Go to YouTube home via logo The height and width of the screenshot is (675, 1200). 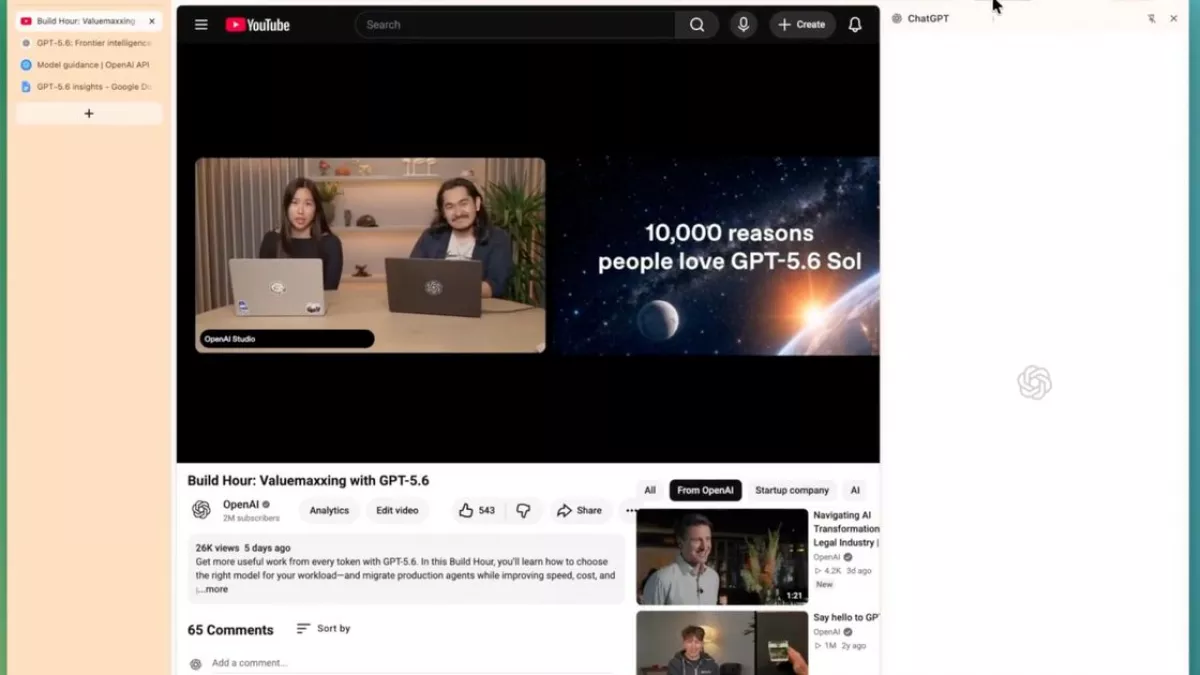257,25
